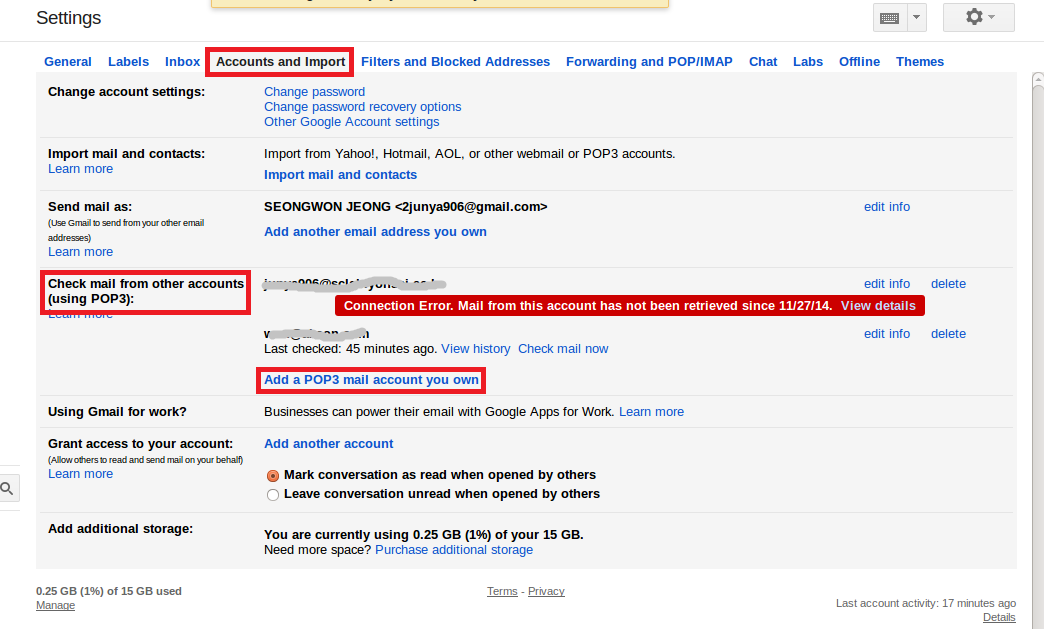
Task: Open View history link
Action: click(475, 349)
